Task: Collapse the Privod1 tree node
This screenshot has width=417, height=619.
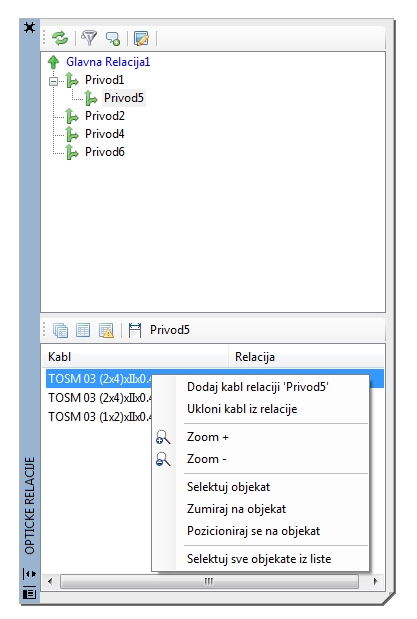Action: [53, 81]
